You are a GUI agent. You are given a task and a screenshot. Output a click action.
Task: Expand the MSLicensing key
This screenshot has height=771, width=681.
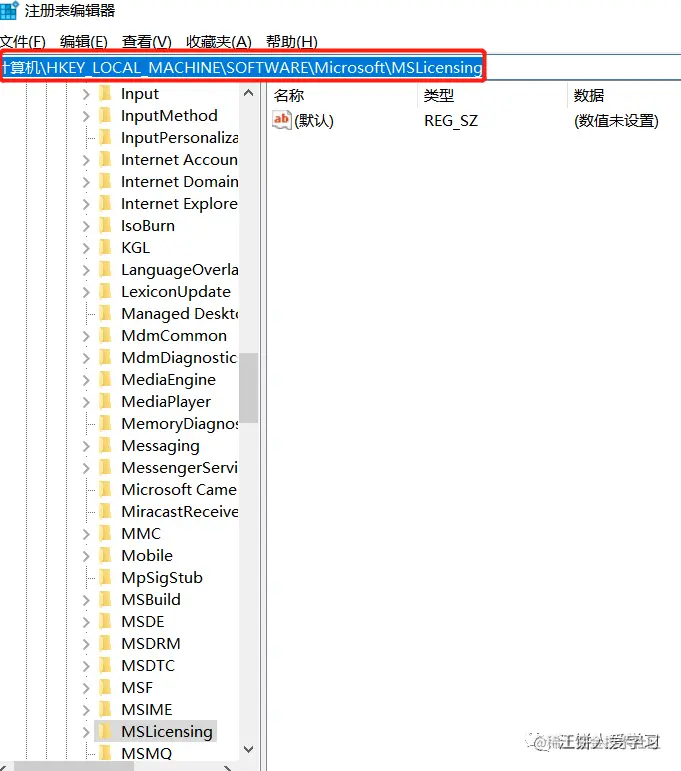86,732
